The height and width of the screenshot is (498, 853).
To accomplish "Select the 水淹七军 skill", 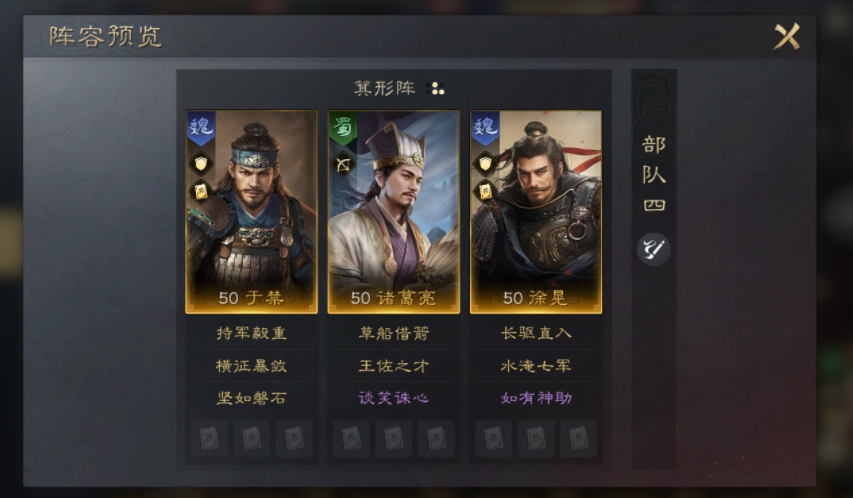I will pyautogui.click(x=536, y=366).
